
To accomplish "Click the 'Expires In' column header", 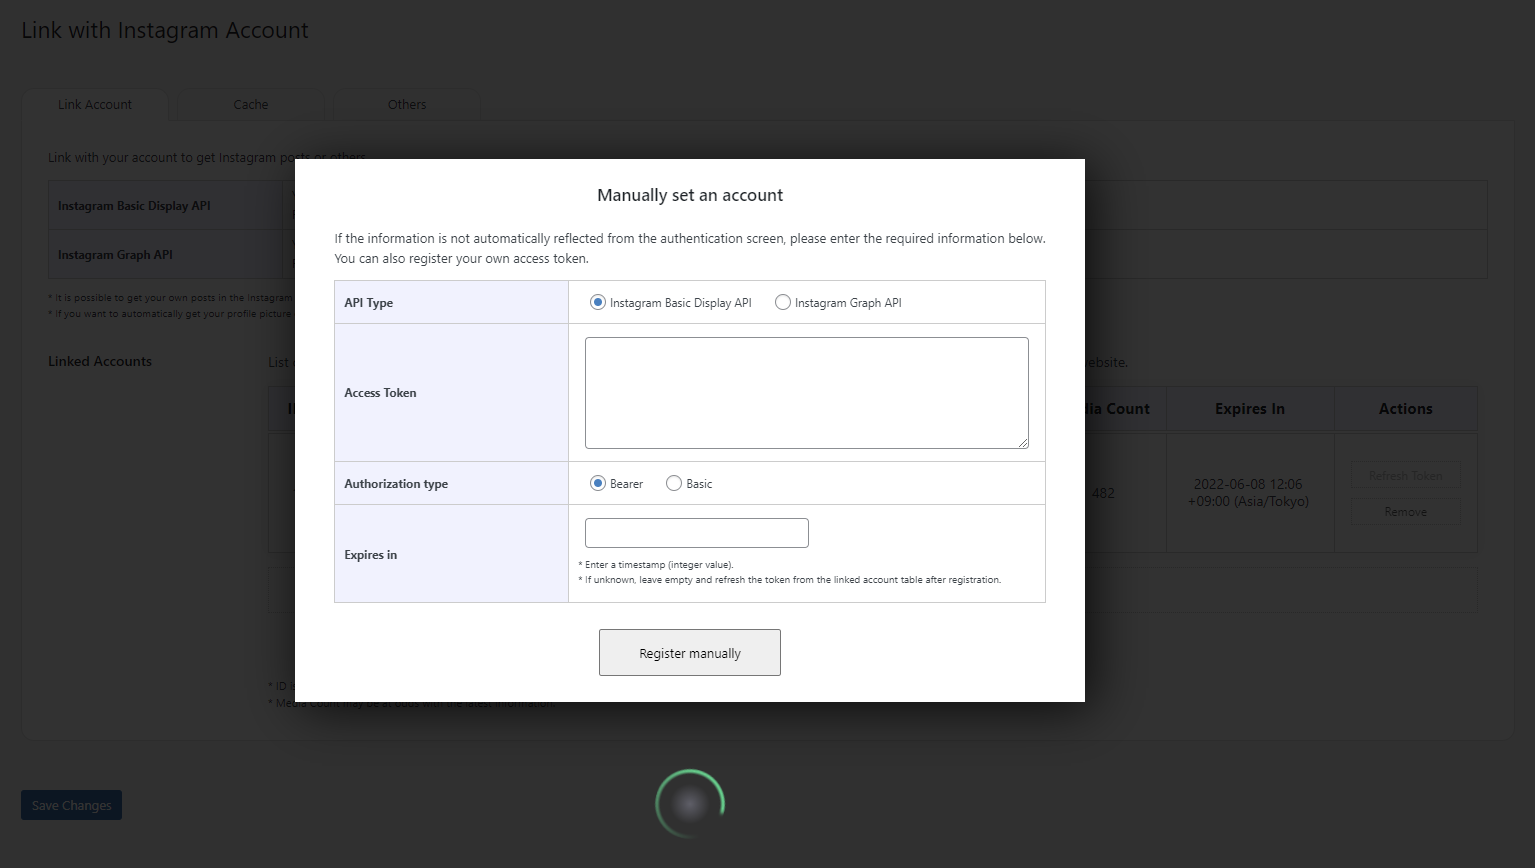I will (x=1250, y=409).
